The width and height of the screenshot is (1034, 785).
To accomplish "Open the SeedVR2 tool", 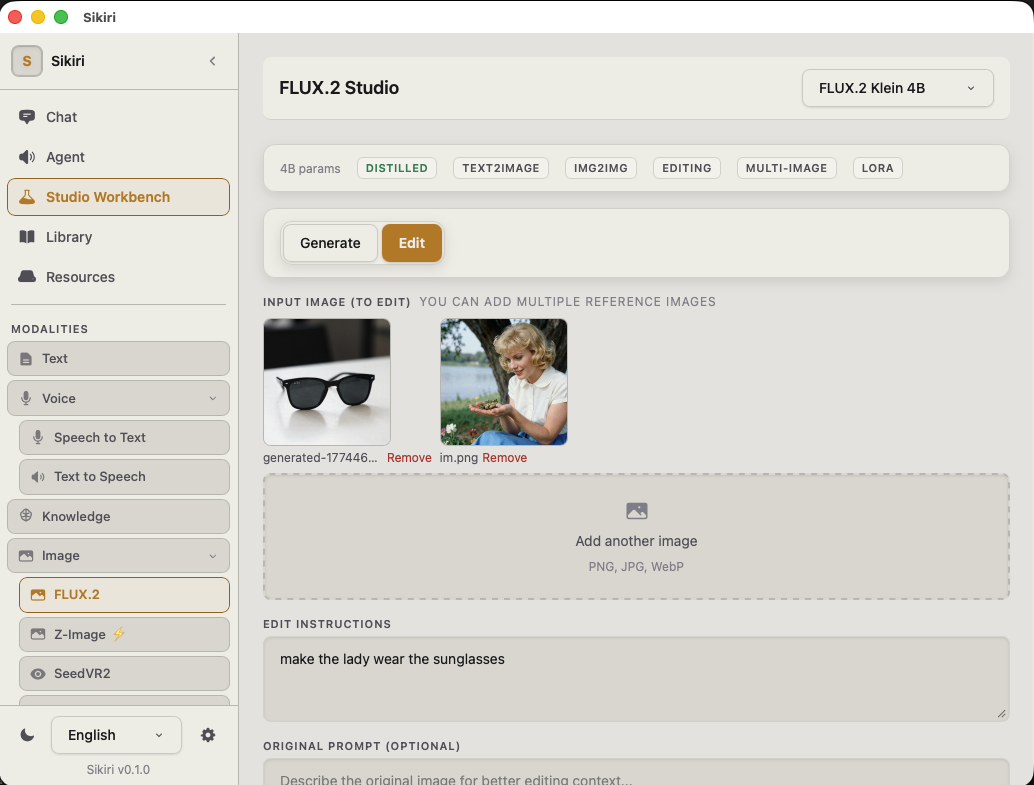I will [x=125, y=674].
